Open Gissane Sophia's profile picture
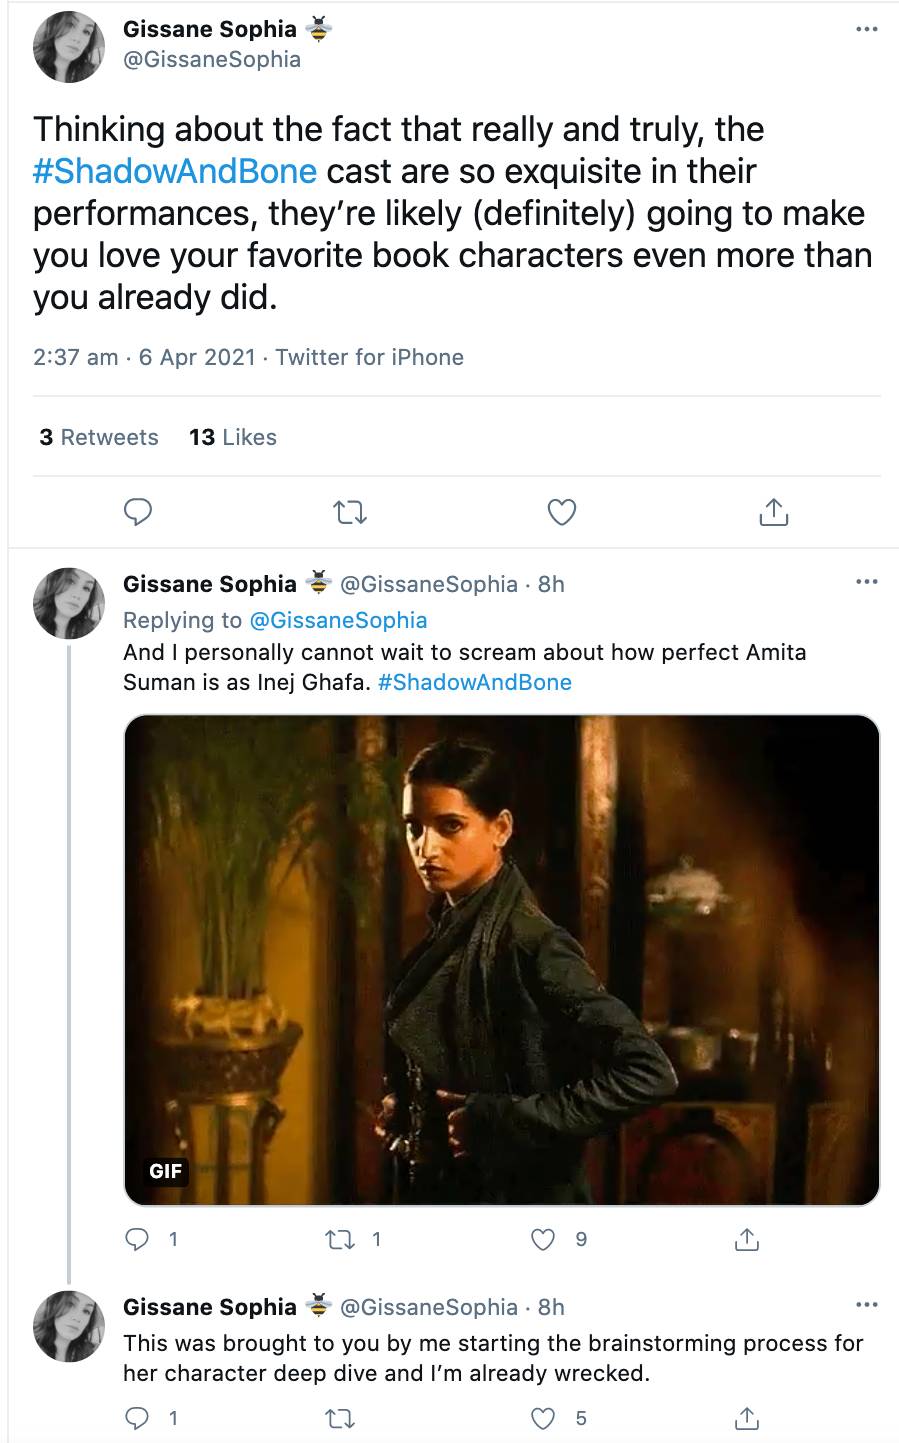The width and height of the screenshot is (899, 1443). pyautogui.click(x=69, y=47)
